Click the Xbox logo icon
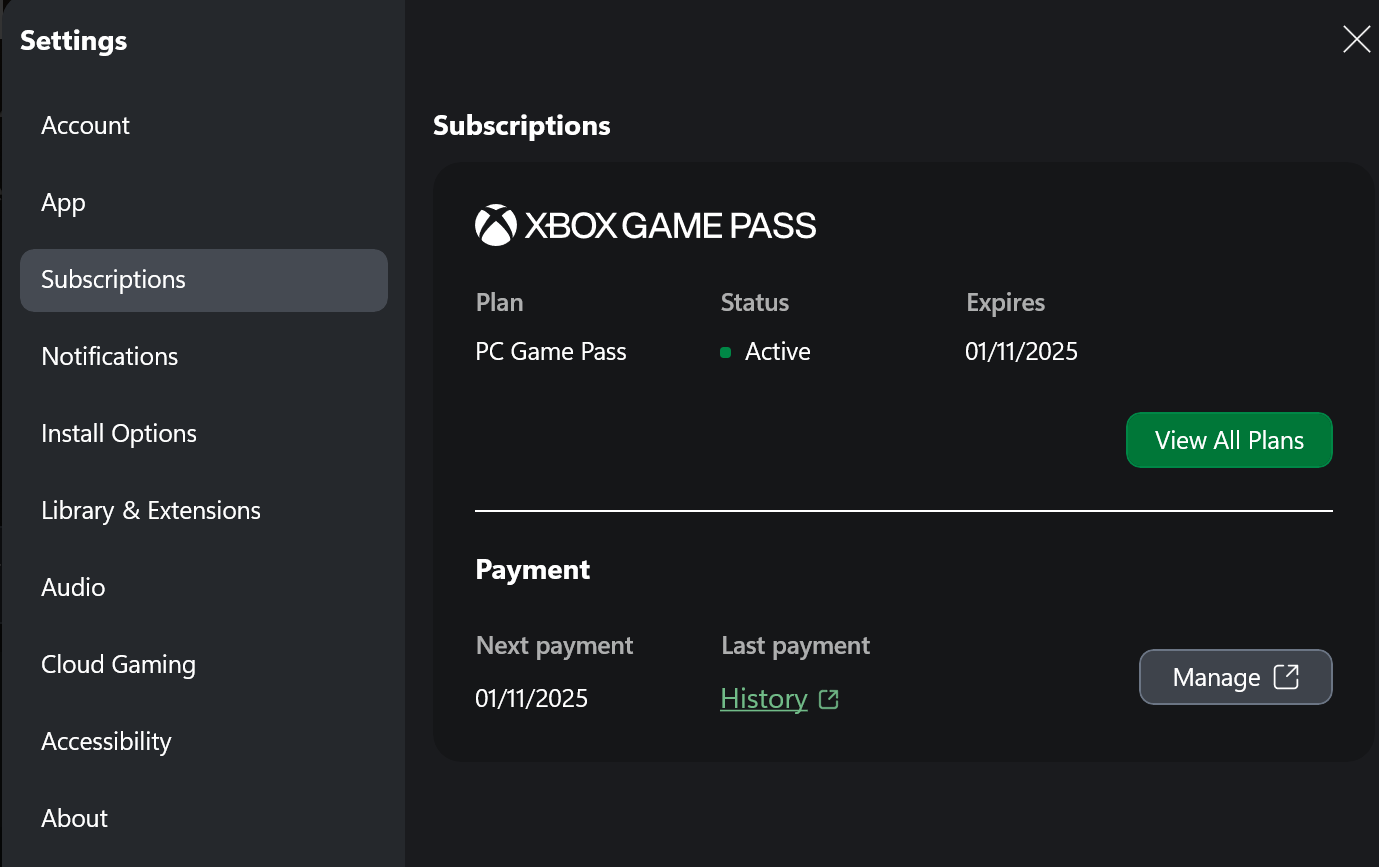Viewport: 1379px width, 867px height. [495, 226]
